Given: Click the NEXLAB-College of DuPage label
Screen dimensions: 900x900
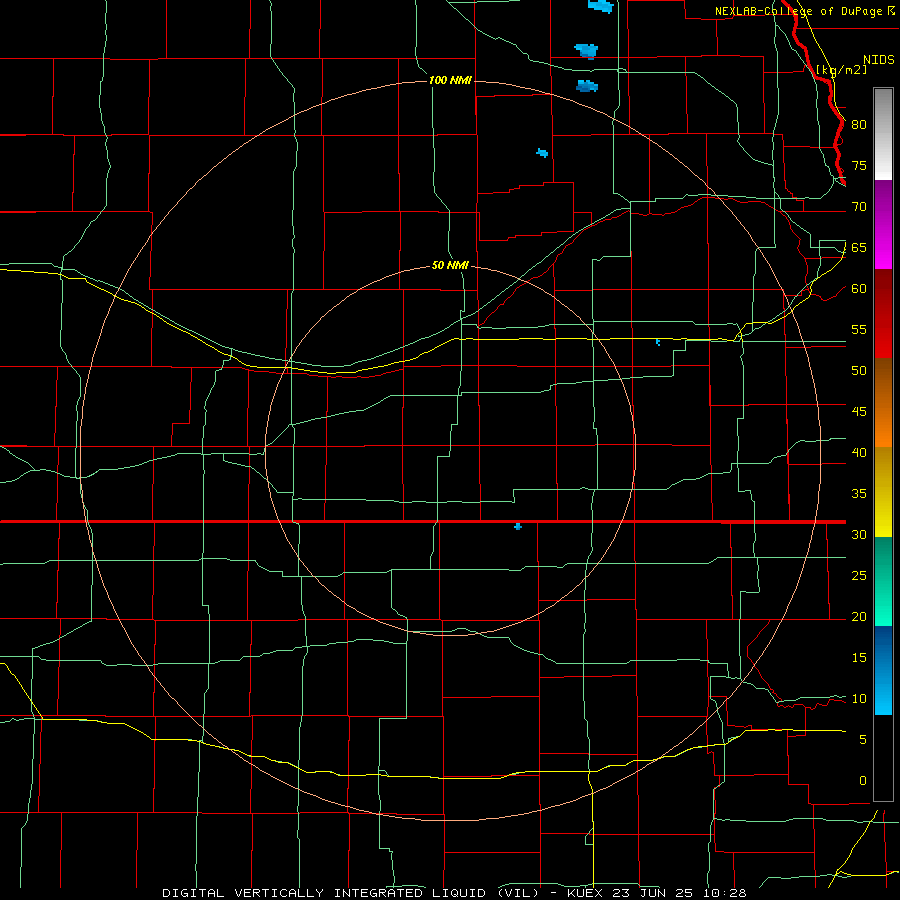Looking at the screenshot, I should point(798,11).
